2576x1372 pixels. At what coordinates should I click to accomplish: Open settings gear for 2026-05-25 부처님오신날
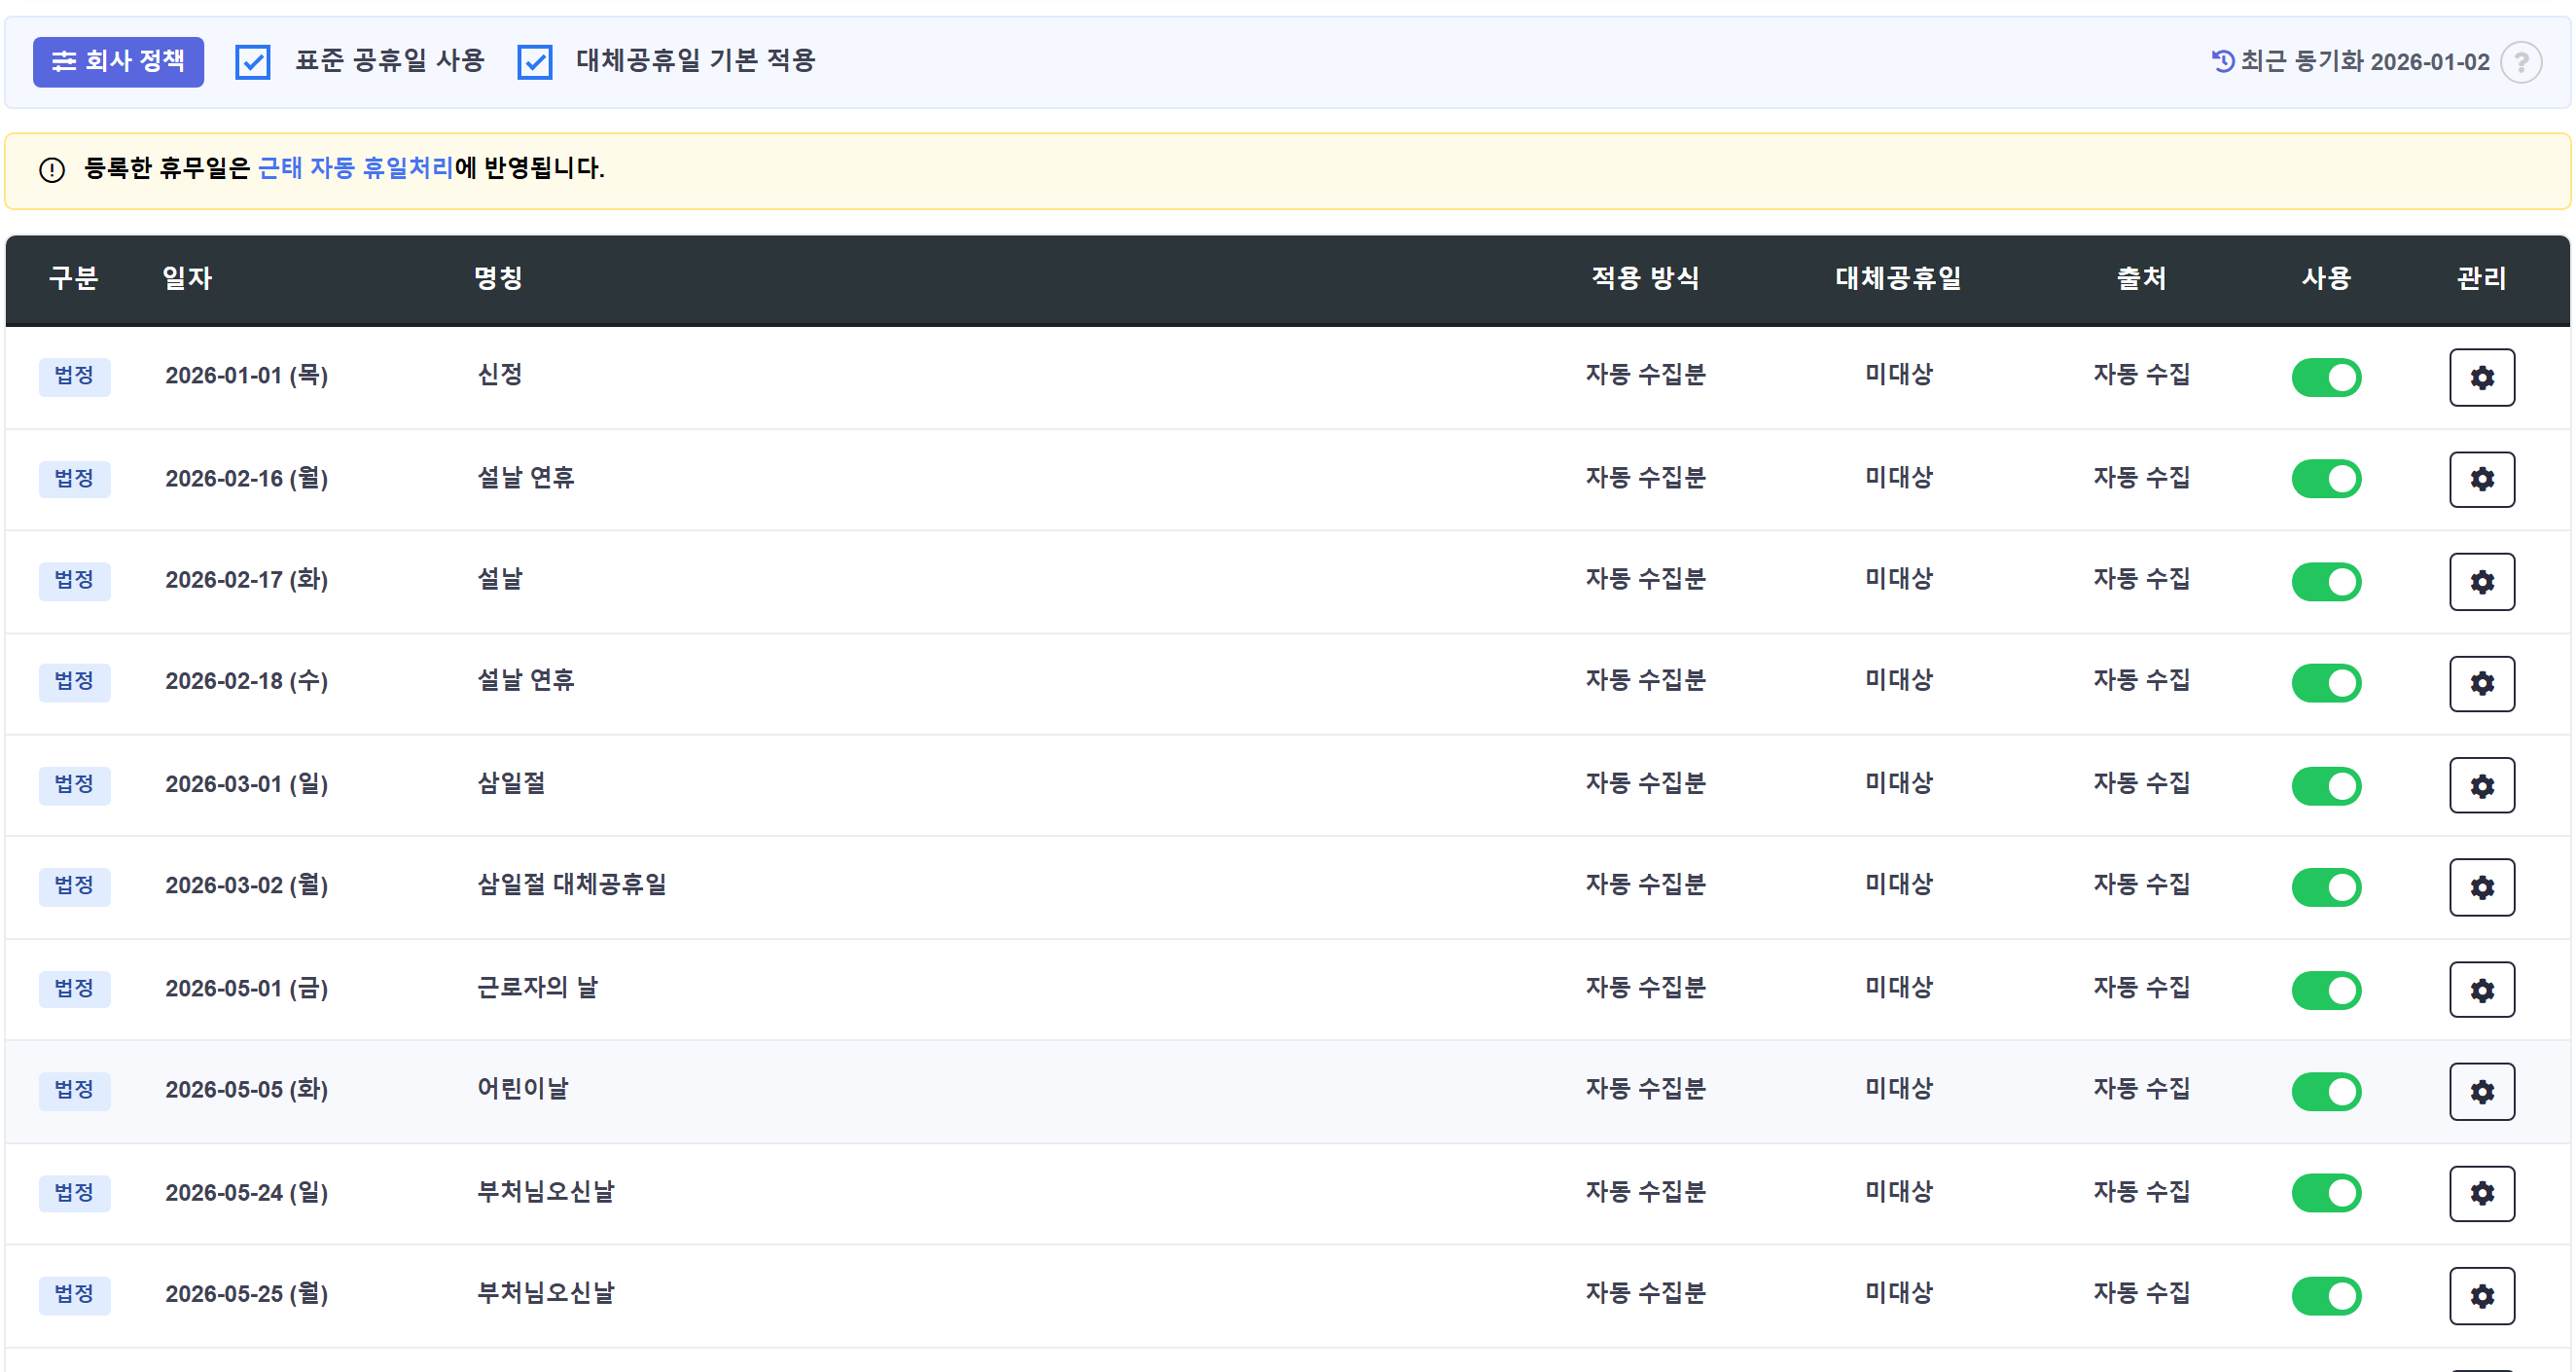click(2481, 1296)
